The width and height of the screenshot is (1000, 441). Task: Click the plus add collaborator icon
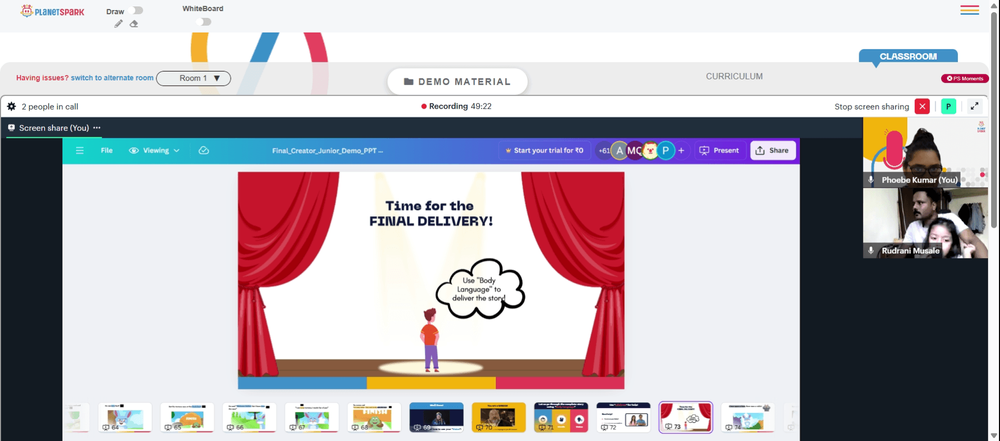[x=681, y=151]
